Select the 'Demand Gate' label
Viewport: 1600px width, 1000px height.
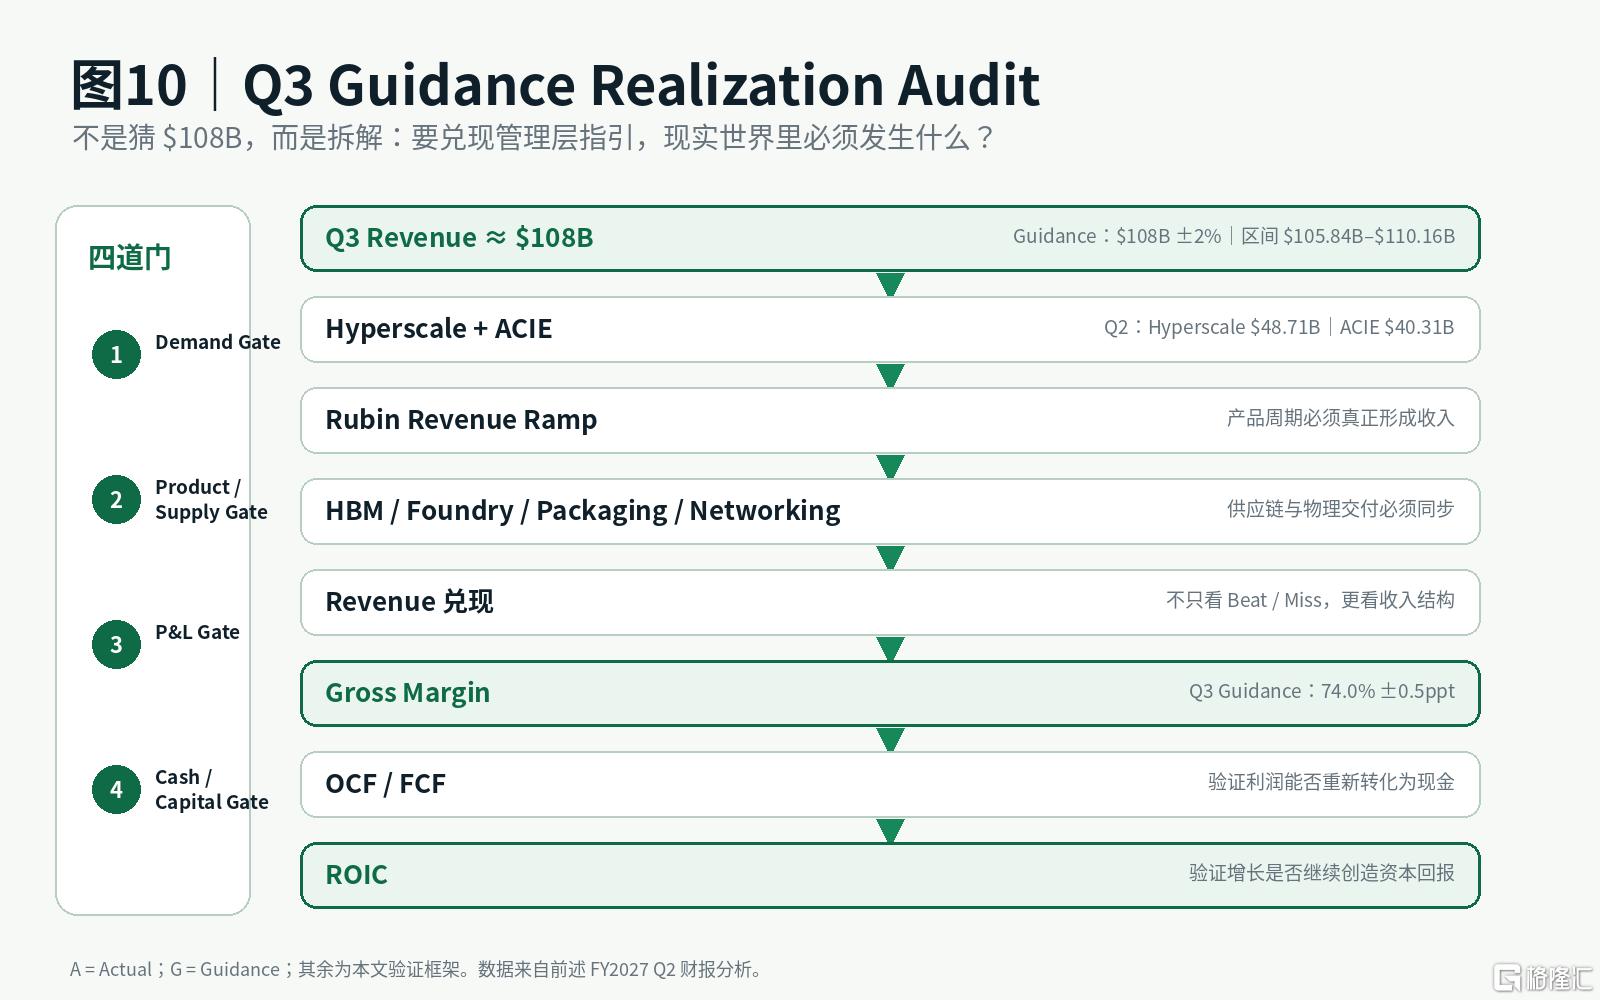click(x=218, y=342)
